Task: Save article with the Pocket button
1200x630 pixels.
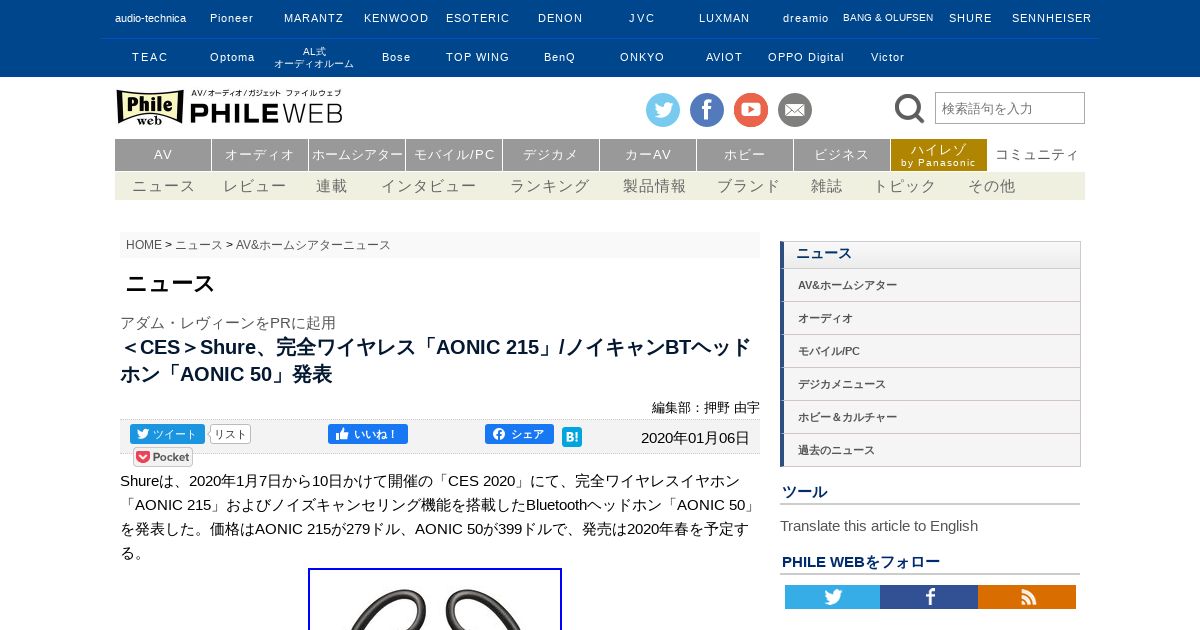Action: click(x=163, y=457)
